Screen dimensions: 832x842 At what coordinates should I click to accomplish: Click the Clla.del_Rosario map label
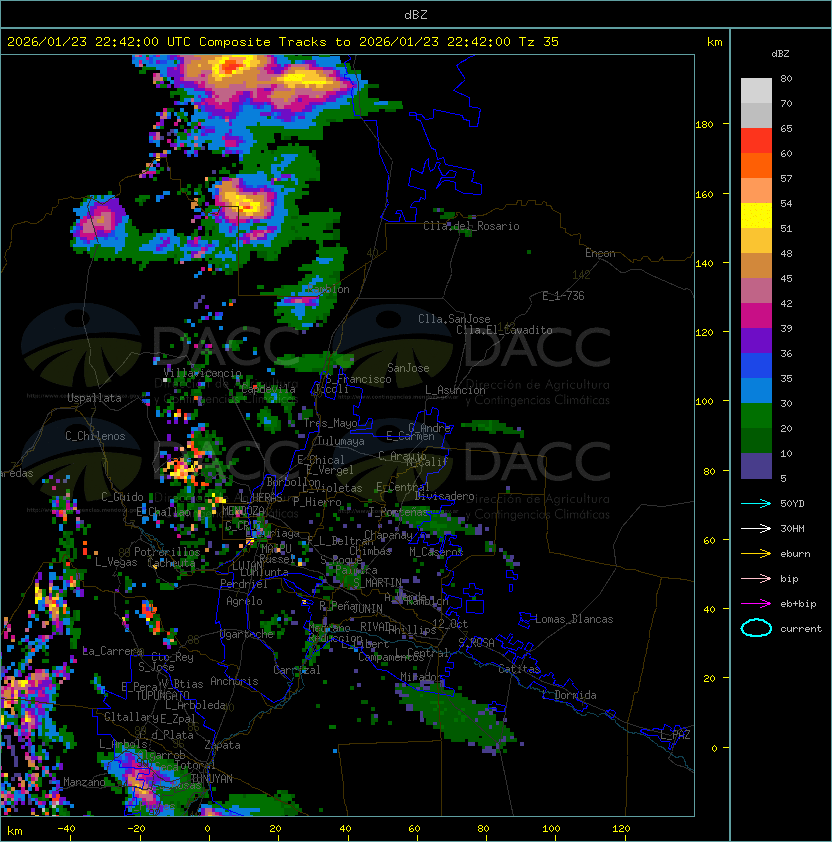point(471,226)
